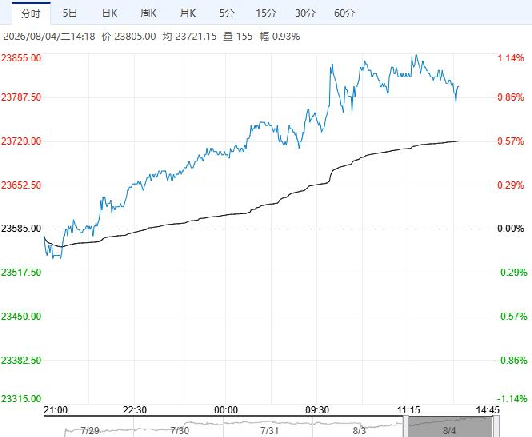Jump to 8/3 in the date navigator
This screenshot has width=532, height=437.
pos(359,431)
